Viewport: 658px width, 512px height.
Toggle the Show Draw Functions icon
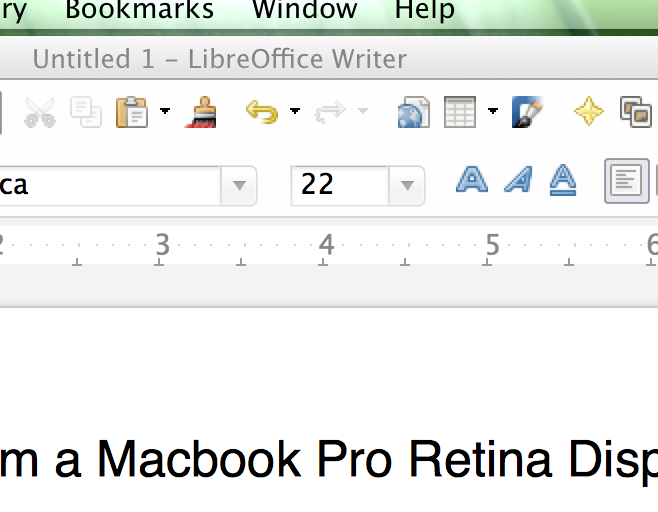point(528,112)
